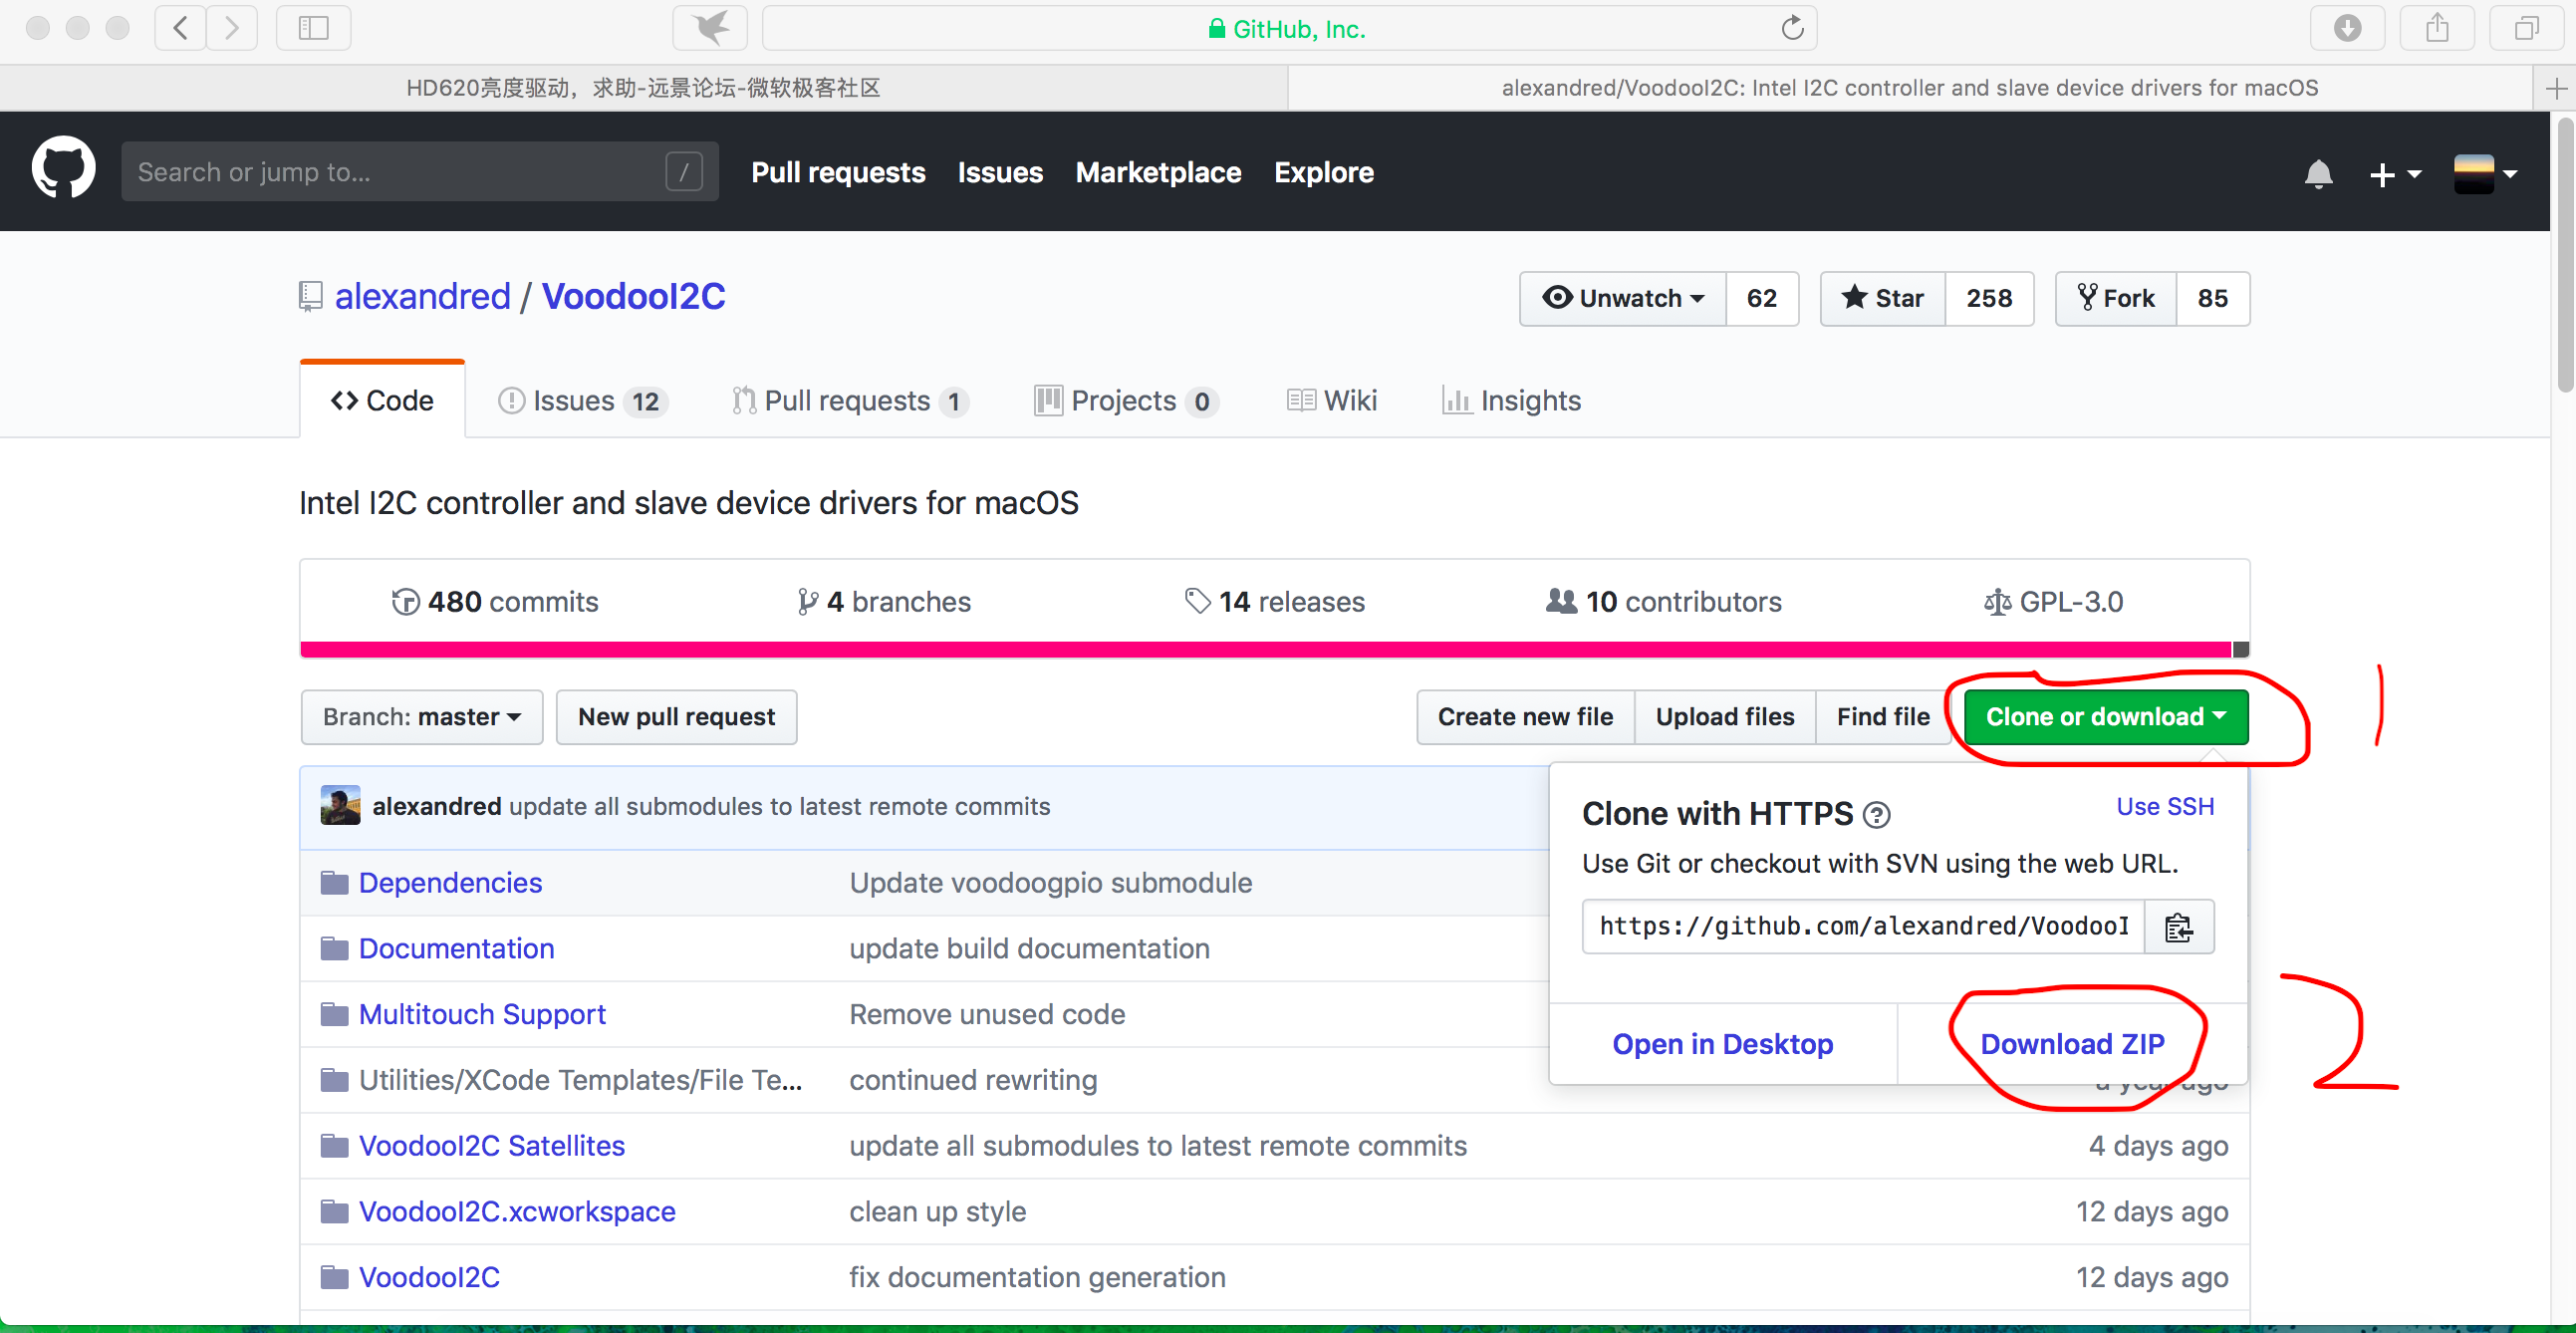Click the Documentation folder icon
2576x1333 pixels.
(x=334, y=948)
